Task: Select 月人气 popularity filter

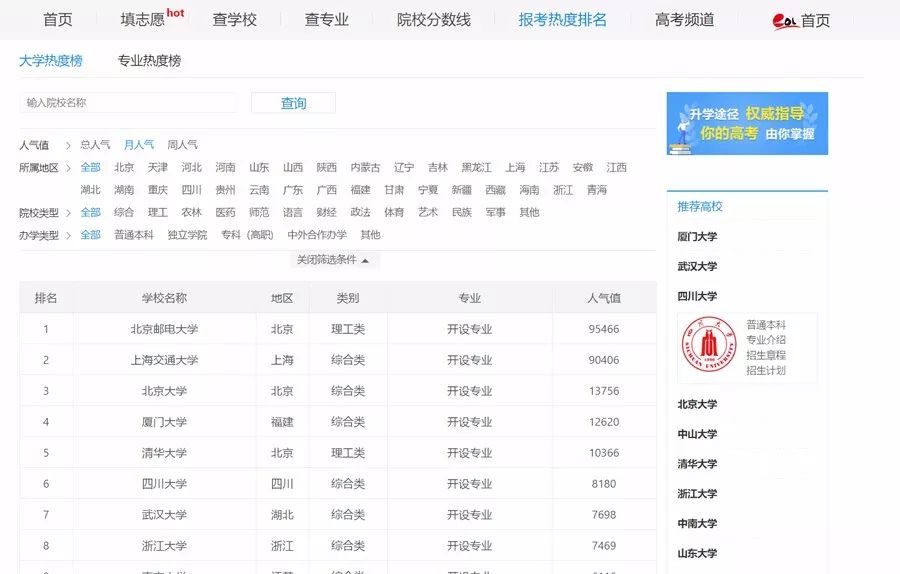Action: (139, 145)
